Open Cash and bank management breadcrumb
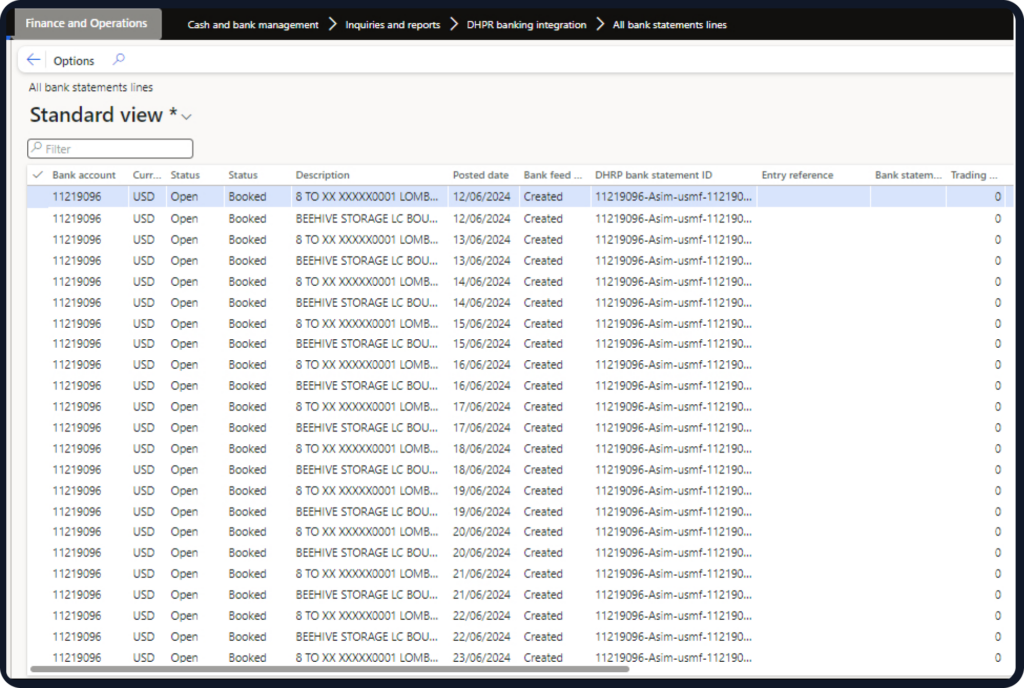This screenshot has width=1024, height=688. click(253, 25)
